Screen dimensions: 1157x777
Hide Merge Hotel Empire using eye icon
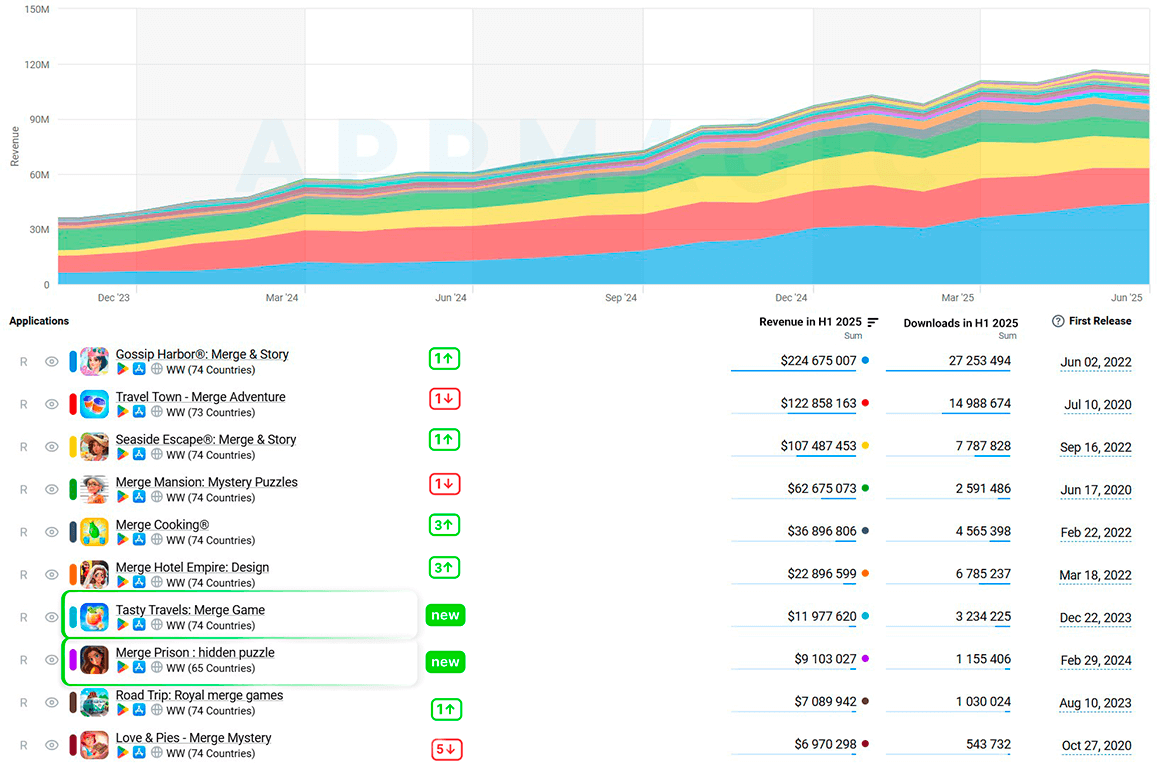tap(52, 575)
